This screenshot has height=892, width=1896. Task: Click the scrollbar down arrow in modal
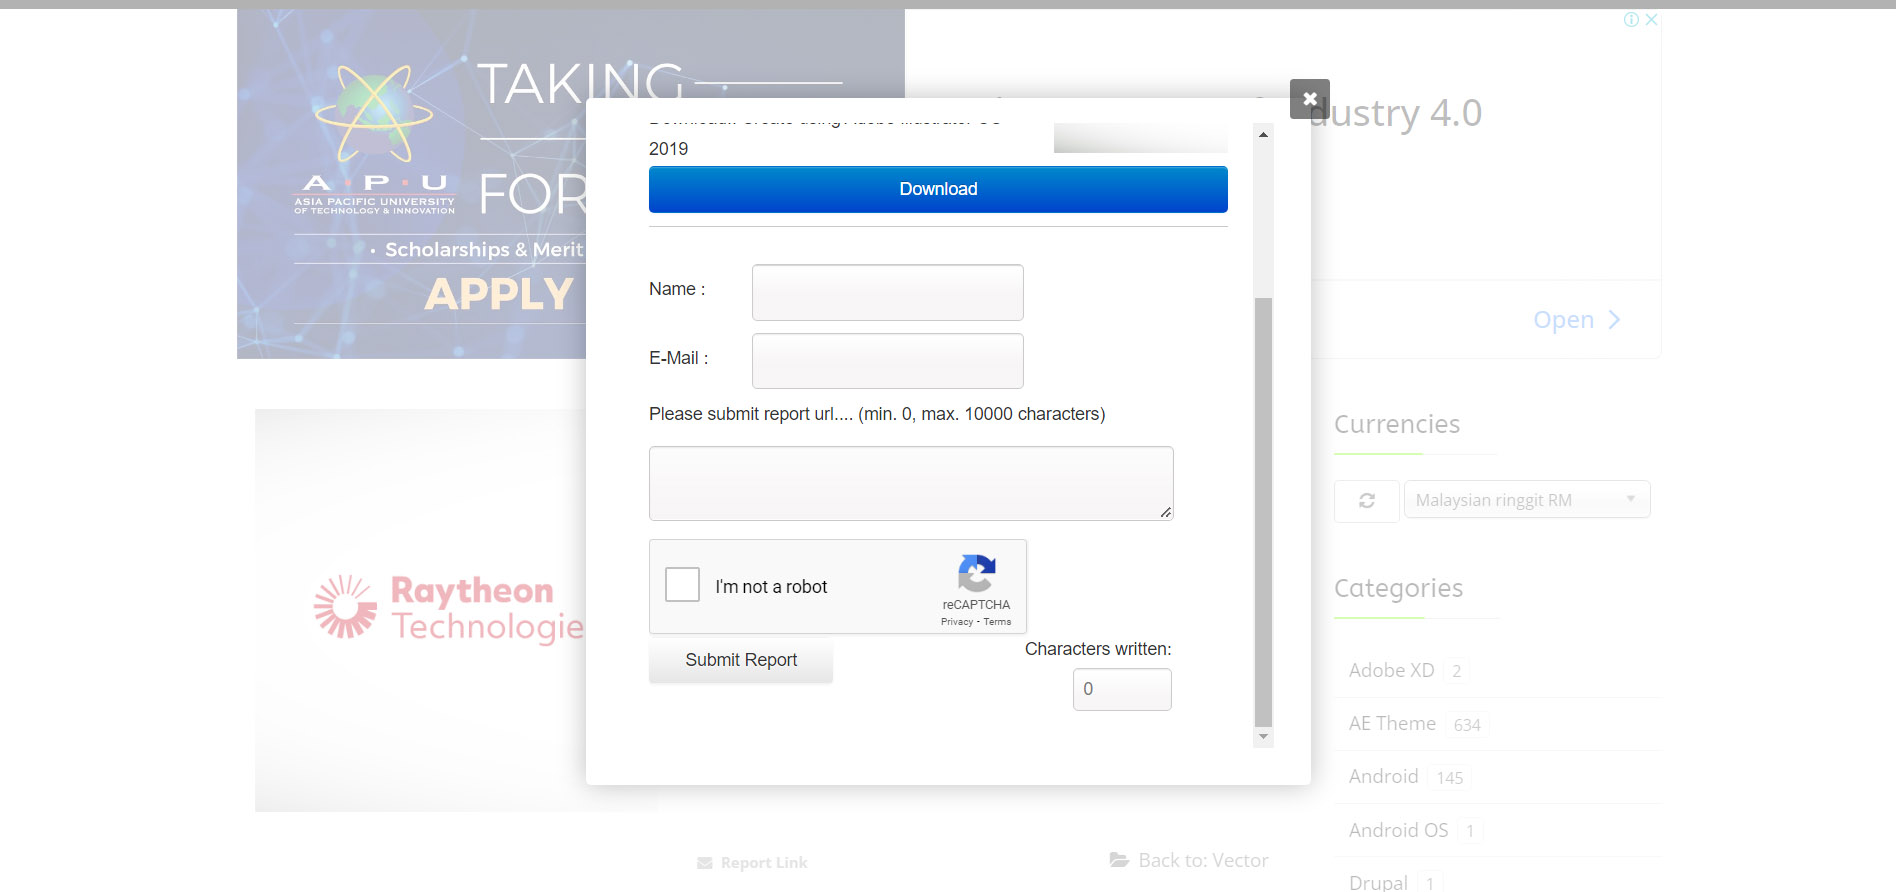[1263, 737]
